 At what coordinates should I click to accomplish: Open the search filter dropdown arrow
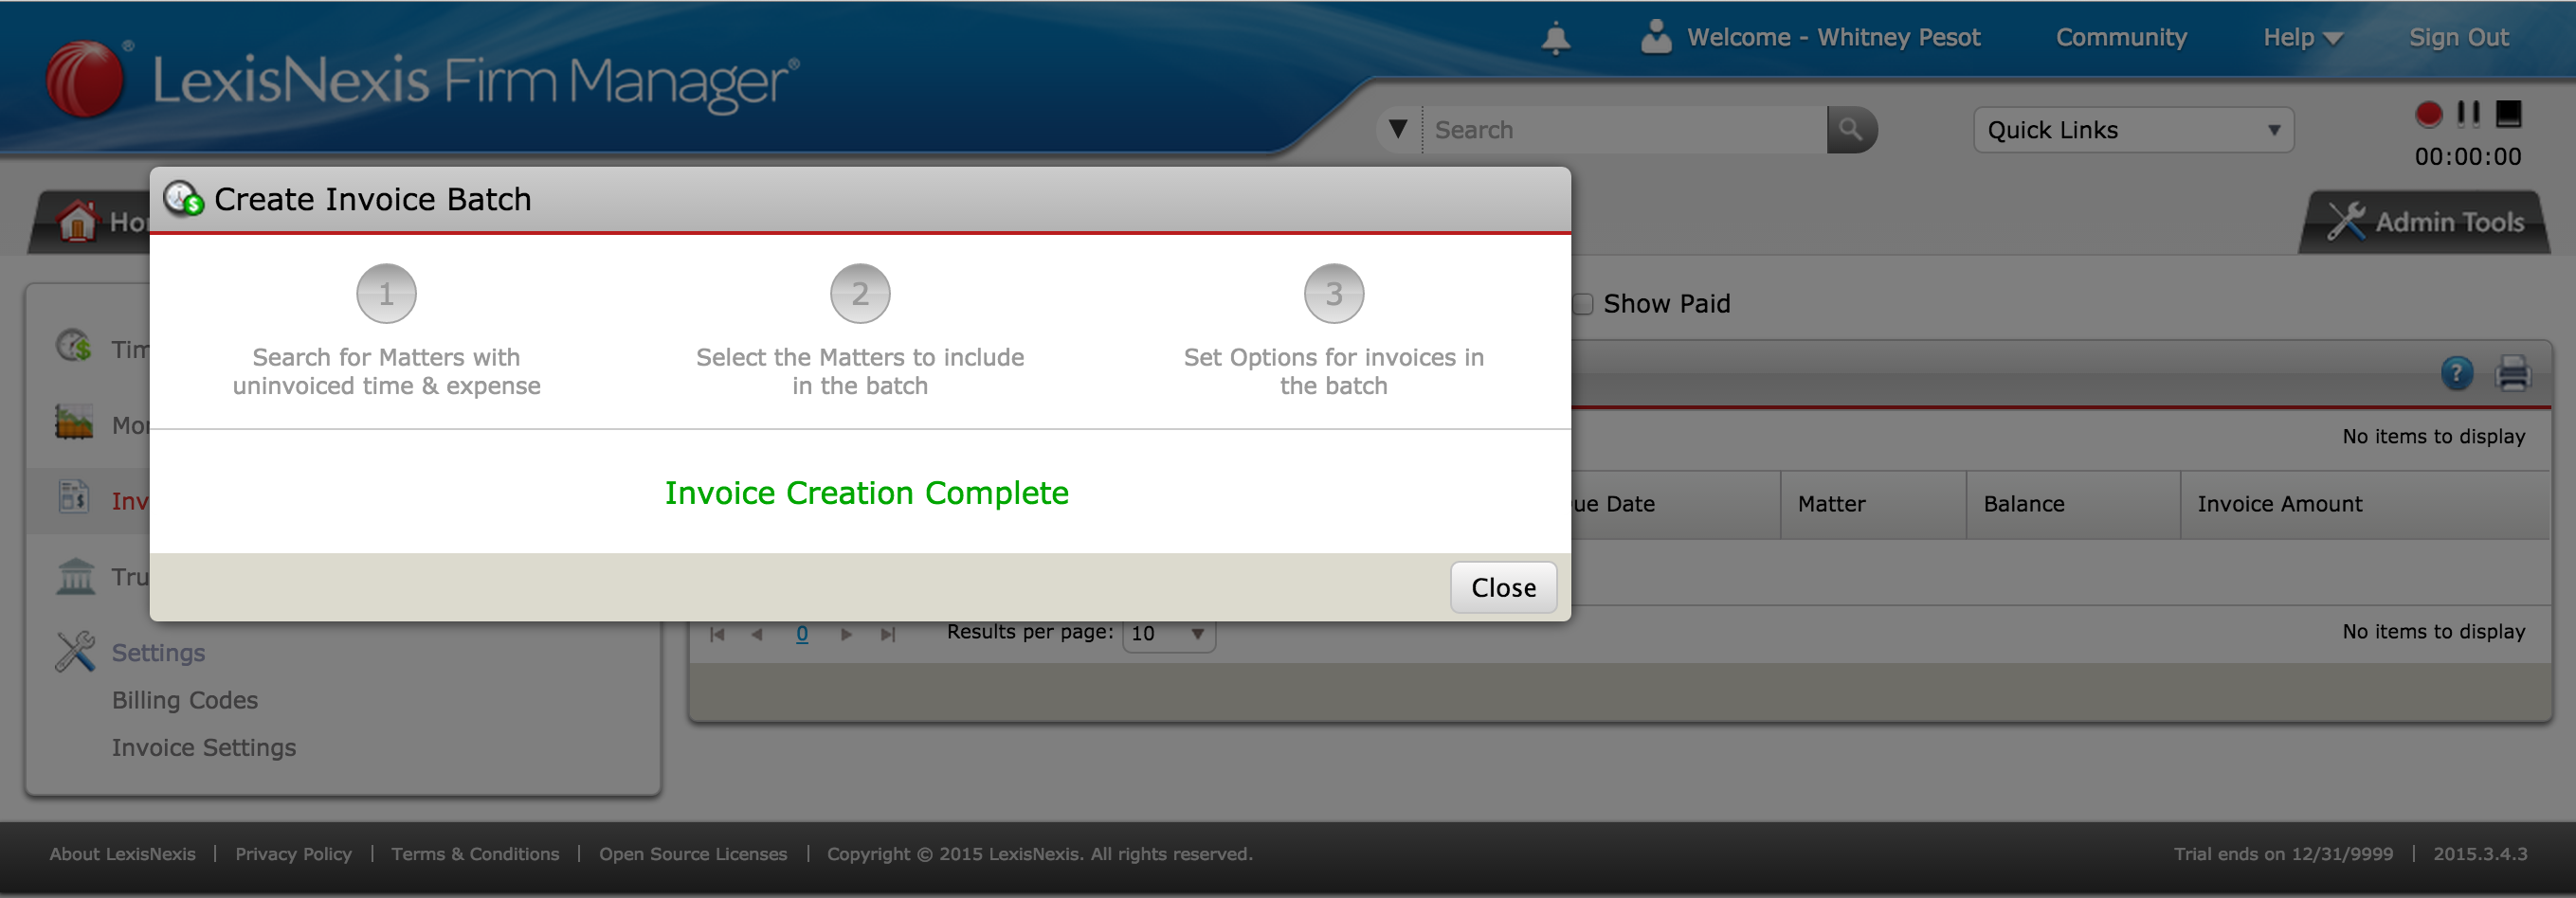[x=1398, y=130]
